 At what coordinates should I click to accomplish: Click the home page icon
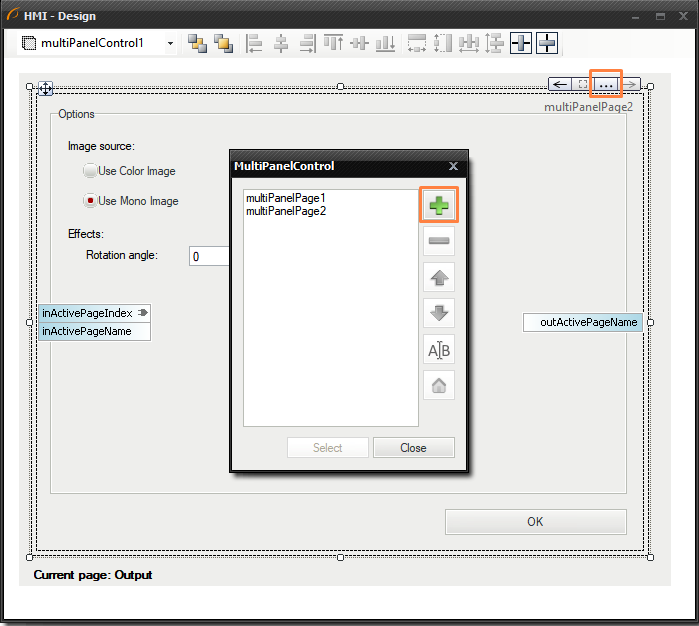[x=439, y=385]
